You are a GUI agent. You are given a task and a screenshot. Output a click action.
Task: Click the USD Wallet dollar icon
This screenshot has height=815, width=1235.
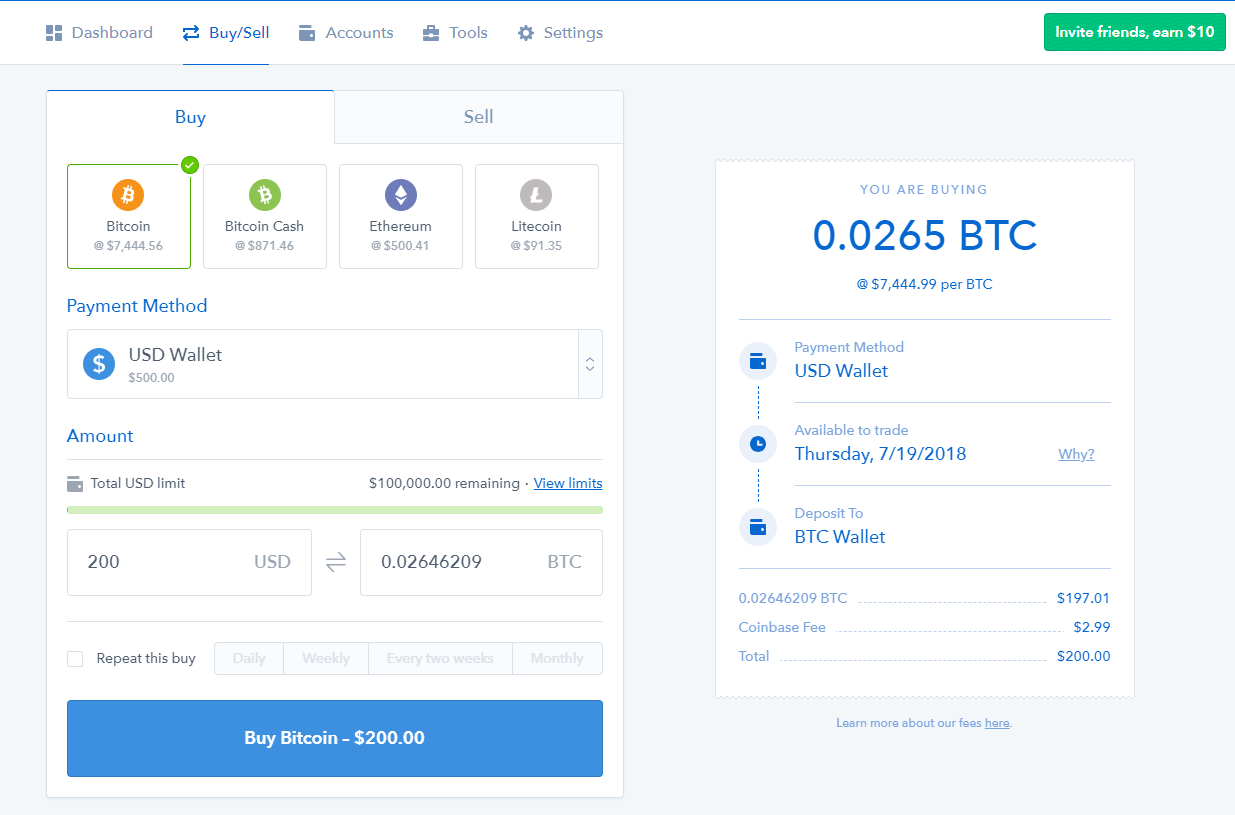click(x=99, y=364)
